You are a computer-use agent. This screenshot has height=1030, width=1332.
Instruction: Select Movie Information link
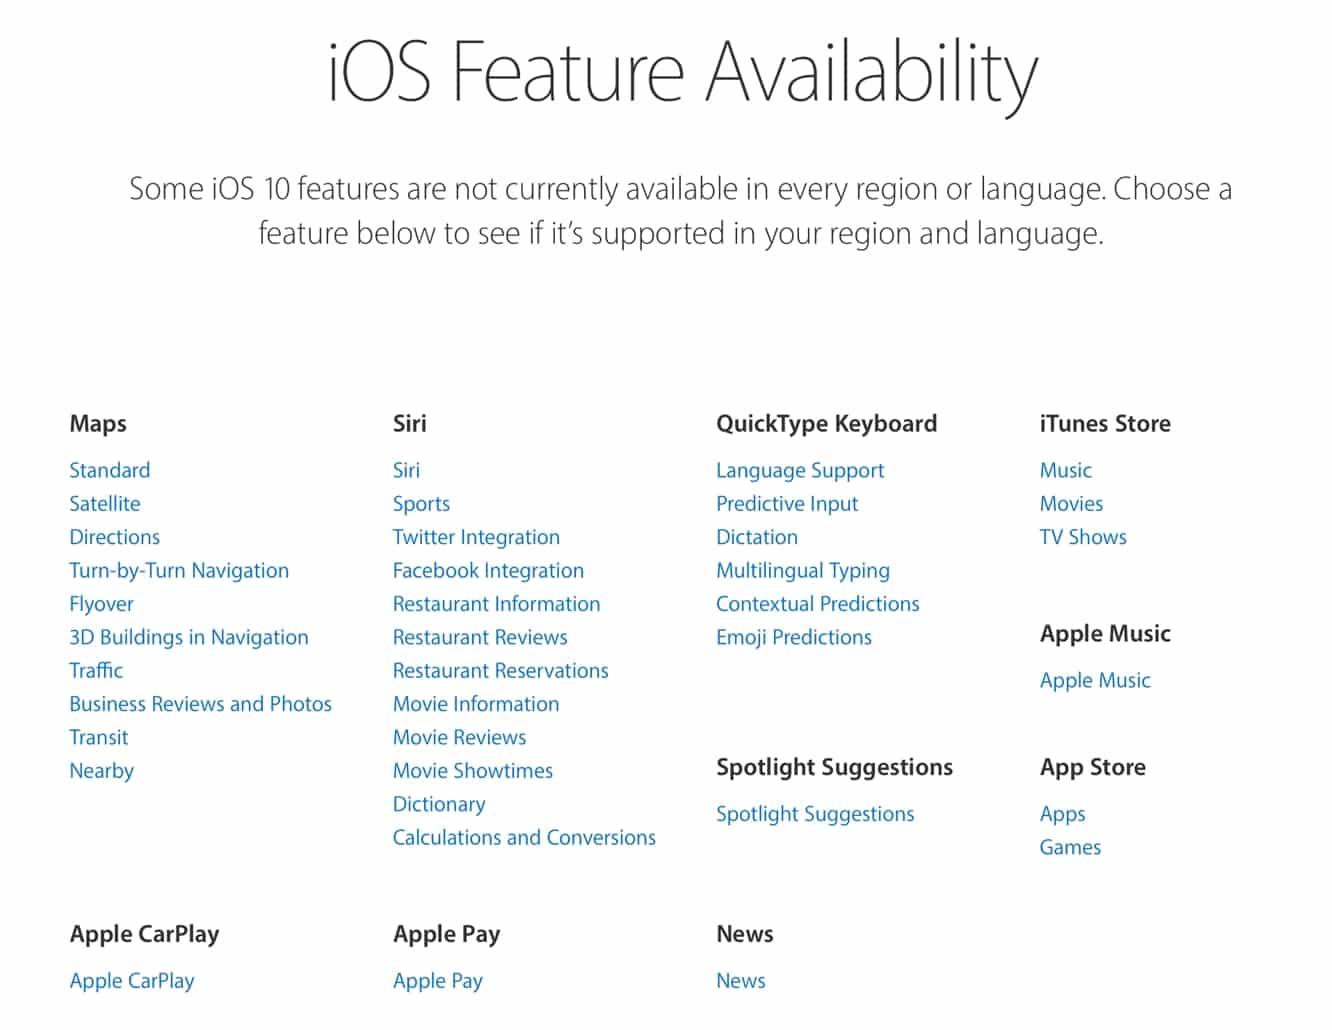[476, 704]
